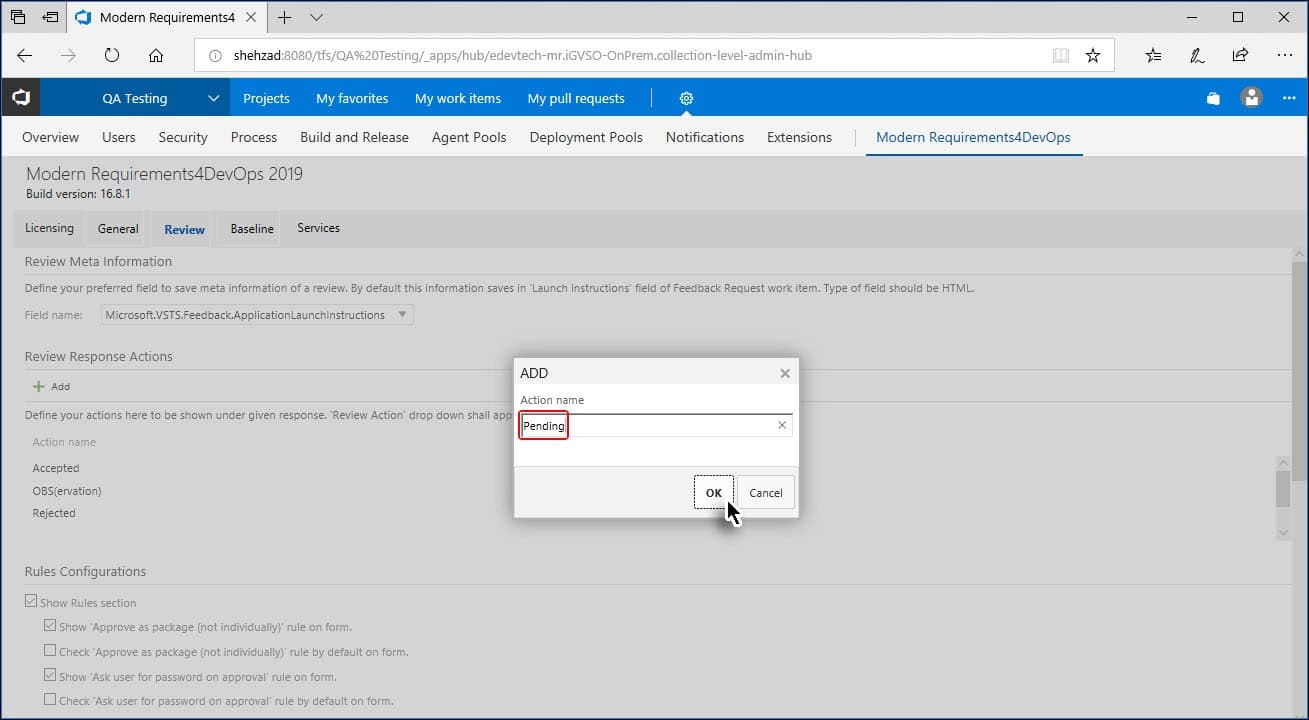Click the browser Forward arrow
This screenshot has width=1309, height=720.
(68, 56)
